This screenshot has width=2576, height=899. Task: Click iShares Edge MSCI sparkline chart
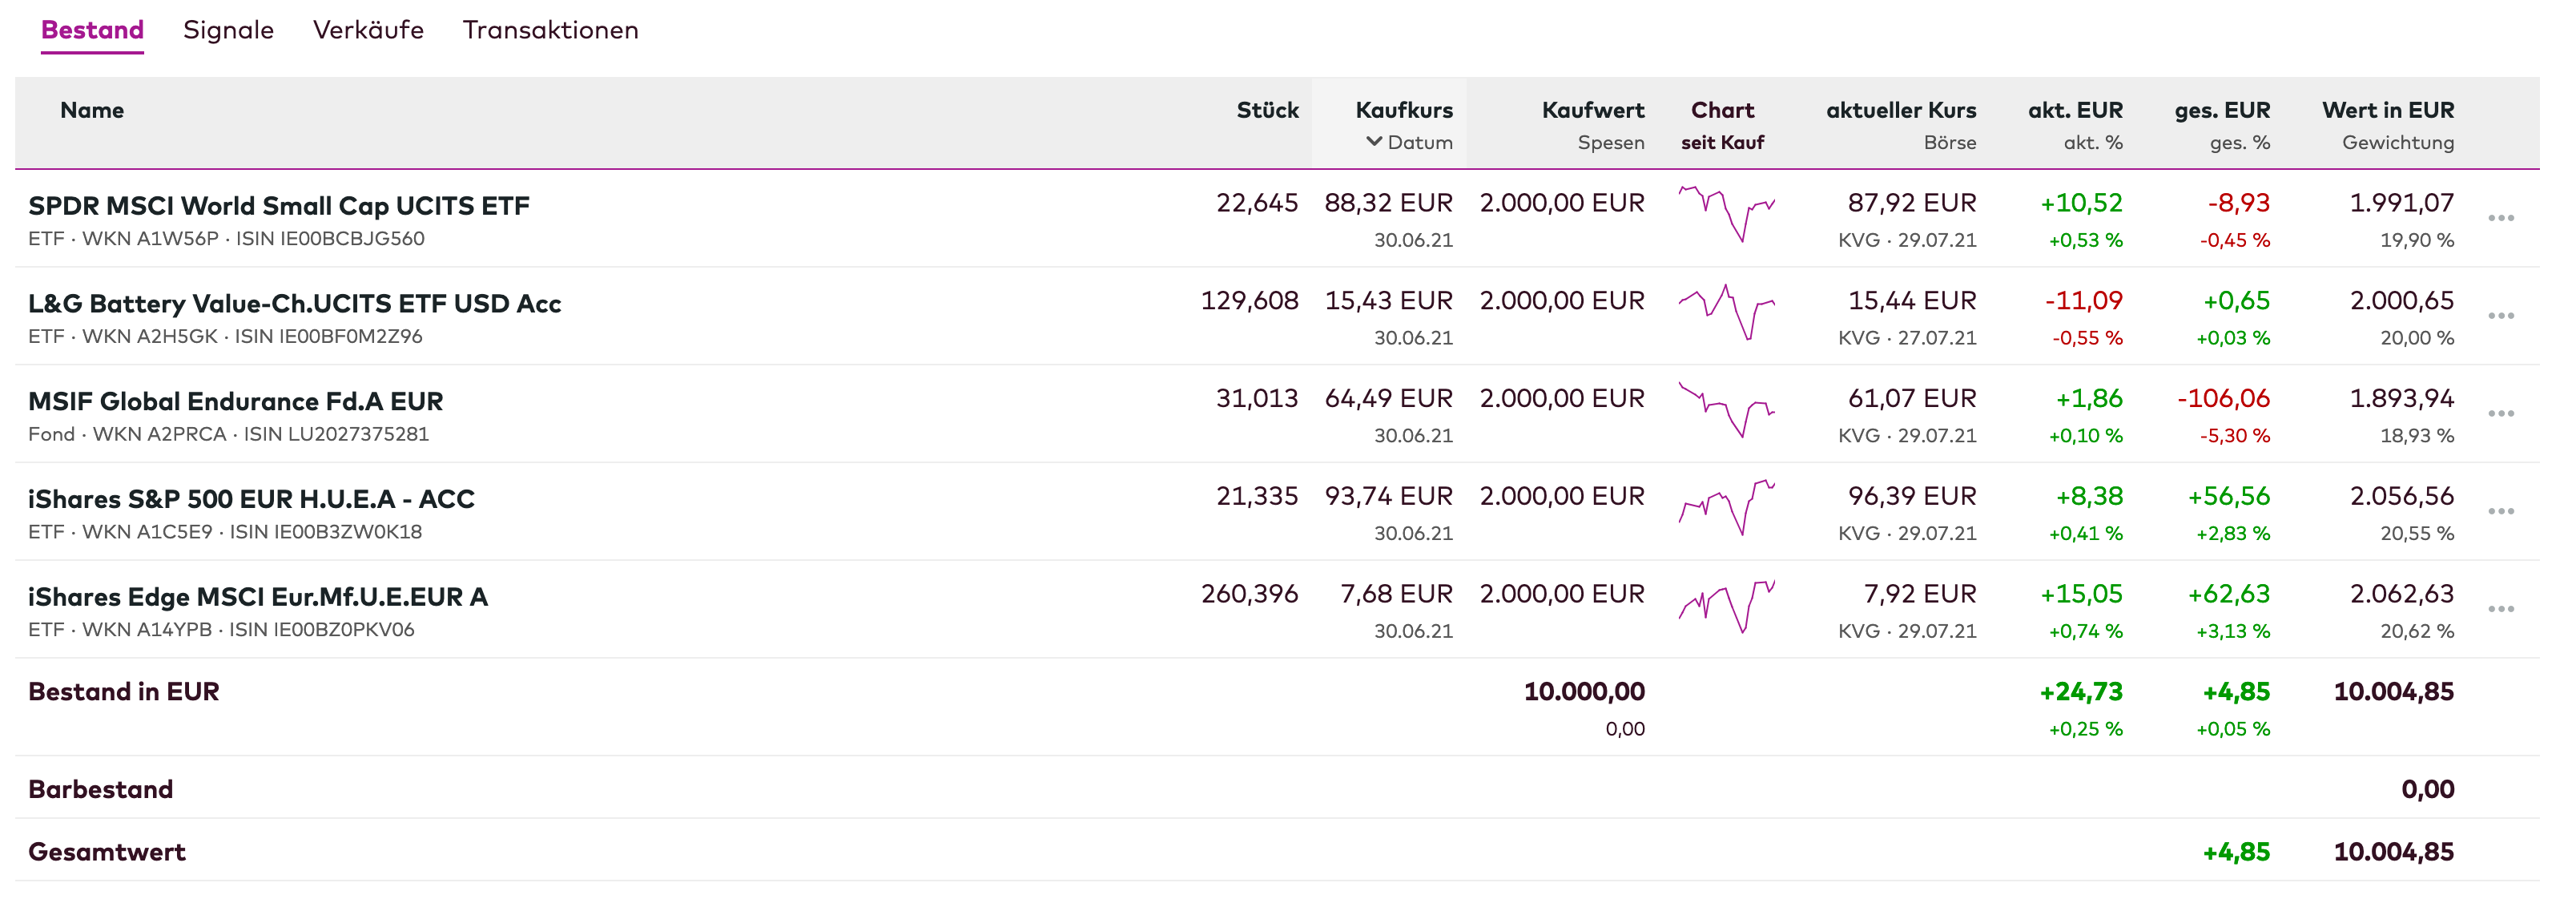(x=1726, y=606)
